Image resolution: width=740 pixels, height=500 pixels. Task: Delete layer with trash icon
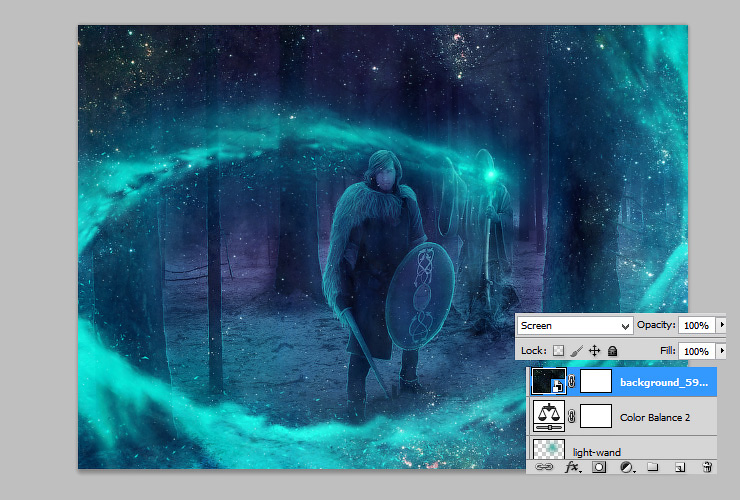click(x=707, y=467)
